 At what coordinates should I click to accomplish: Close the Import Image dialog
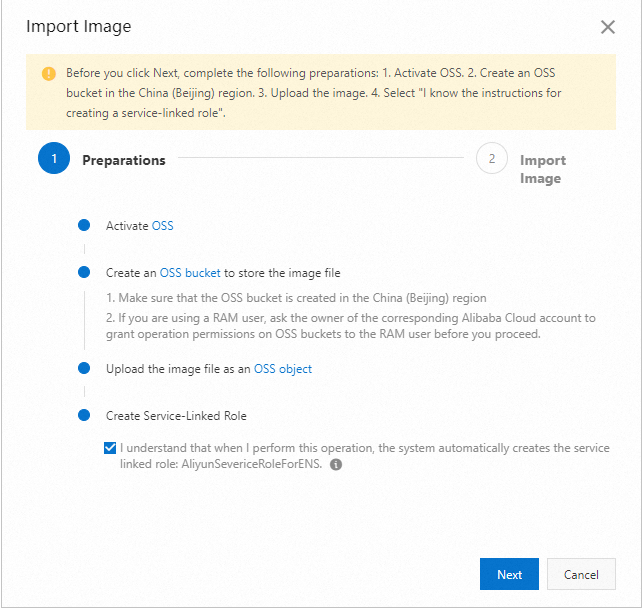point(607,27)
